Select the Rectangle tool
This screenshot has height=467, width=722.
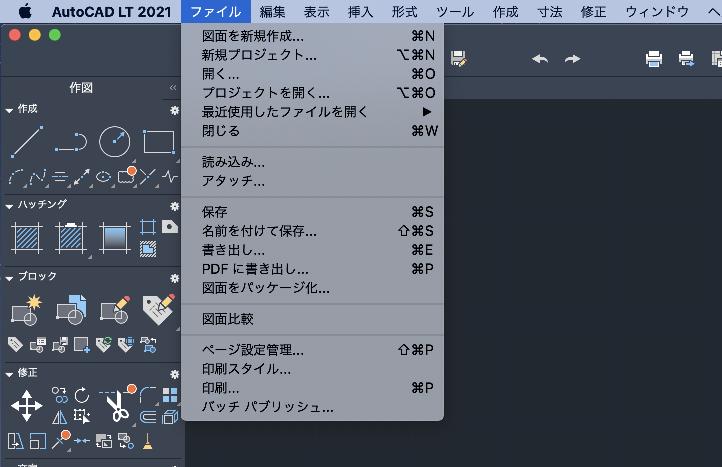click(159, 142)
